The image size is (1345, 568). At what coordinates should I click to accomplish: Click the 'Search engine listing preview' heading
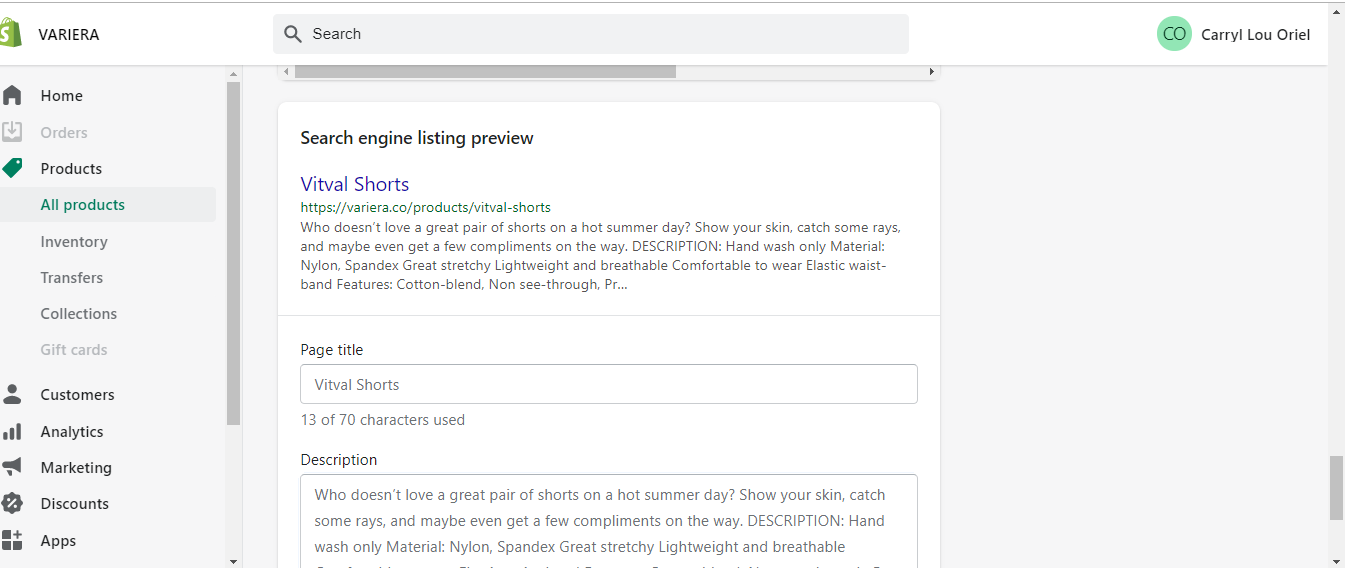417,138
